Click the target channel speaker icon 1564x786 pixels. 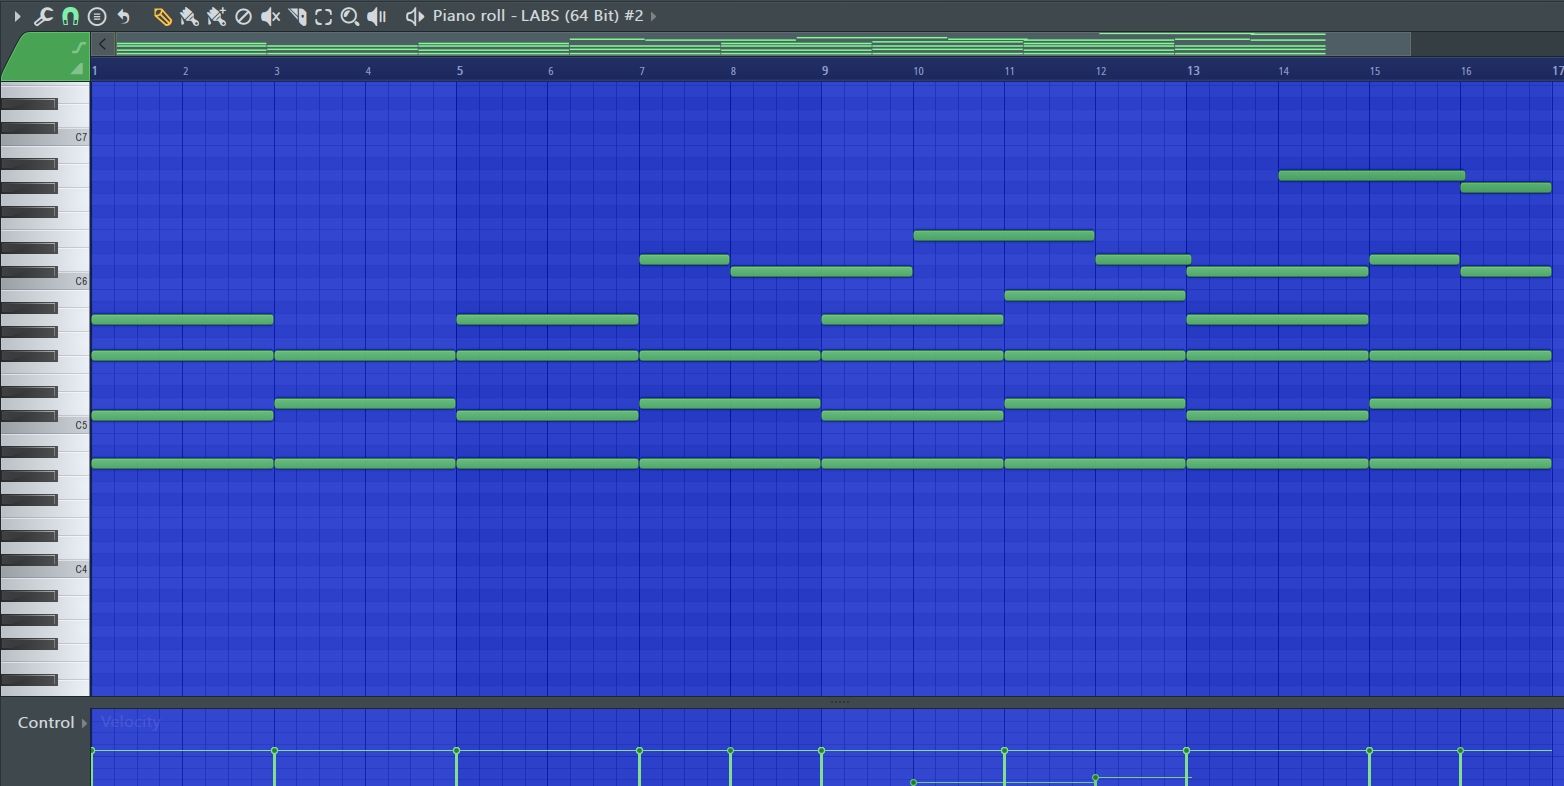coord(414,16)
